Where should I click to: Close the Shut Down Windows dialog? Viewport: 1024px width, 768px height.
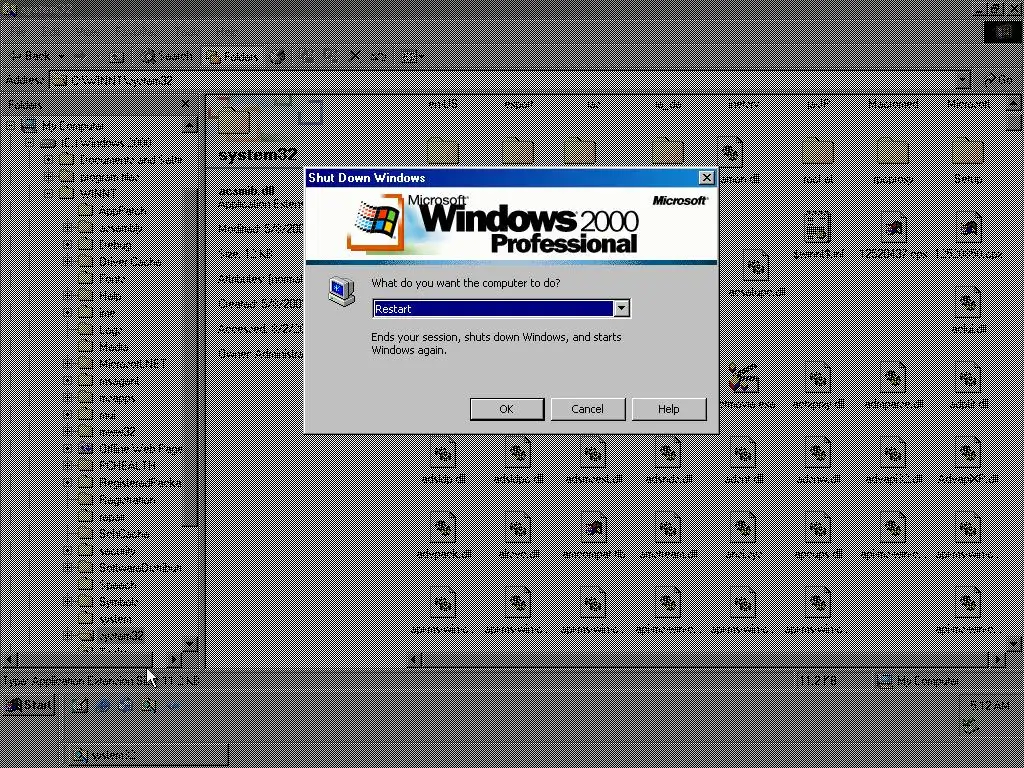[706, 178]
